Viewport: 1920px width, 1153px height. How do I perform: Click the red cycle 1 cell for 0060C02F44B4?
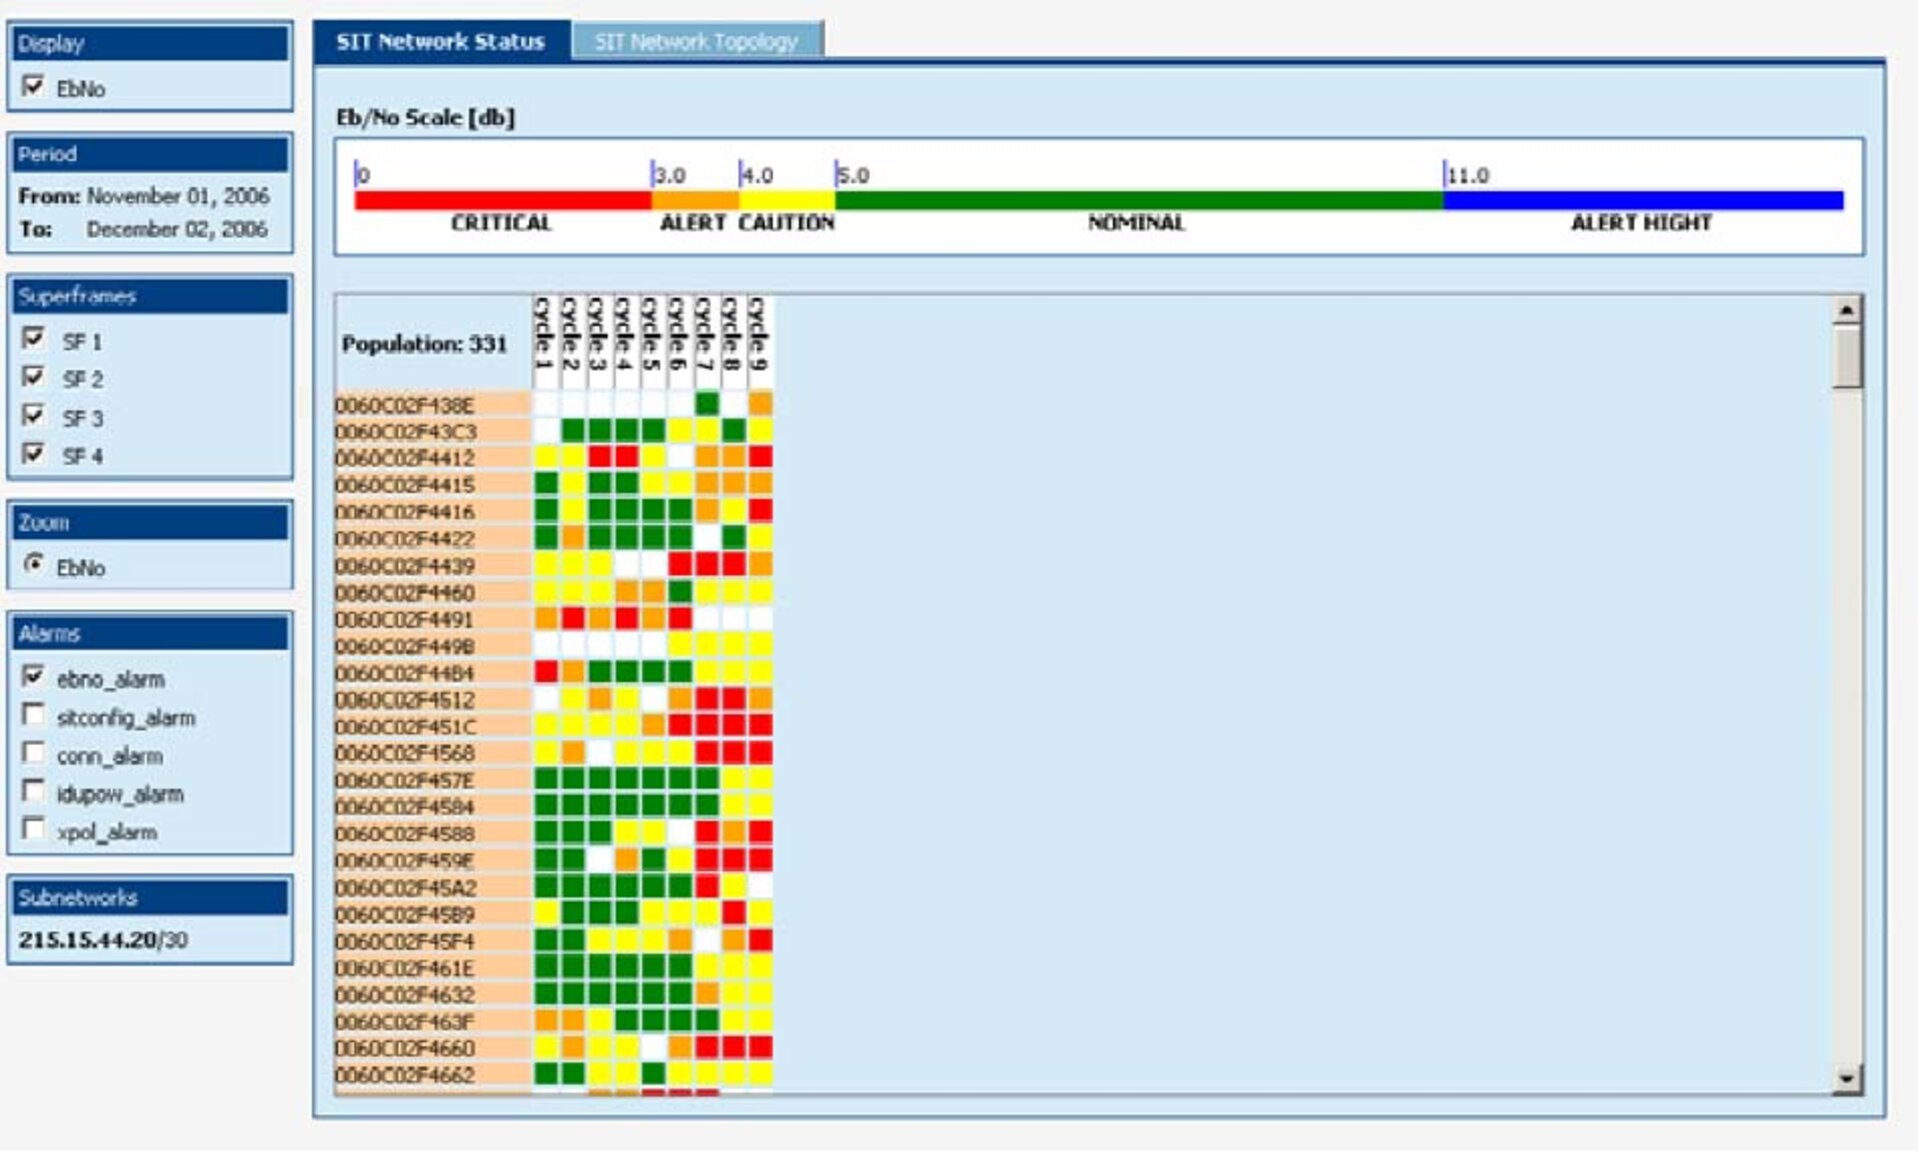point(545,672)
